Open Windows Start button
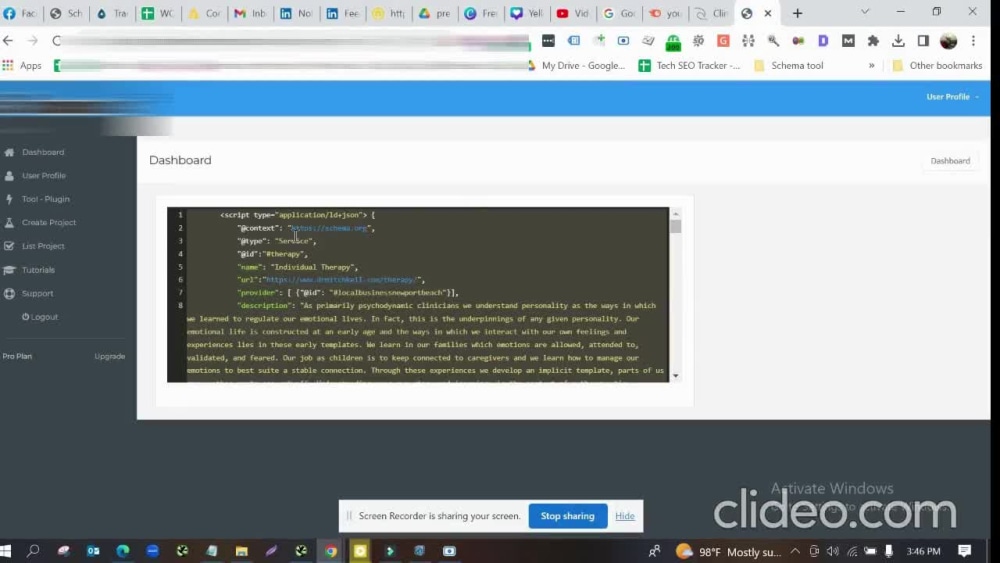Viewport: 1000px width, 563px height. [6, 550]
